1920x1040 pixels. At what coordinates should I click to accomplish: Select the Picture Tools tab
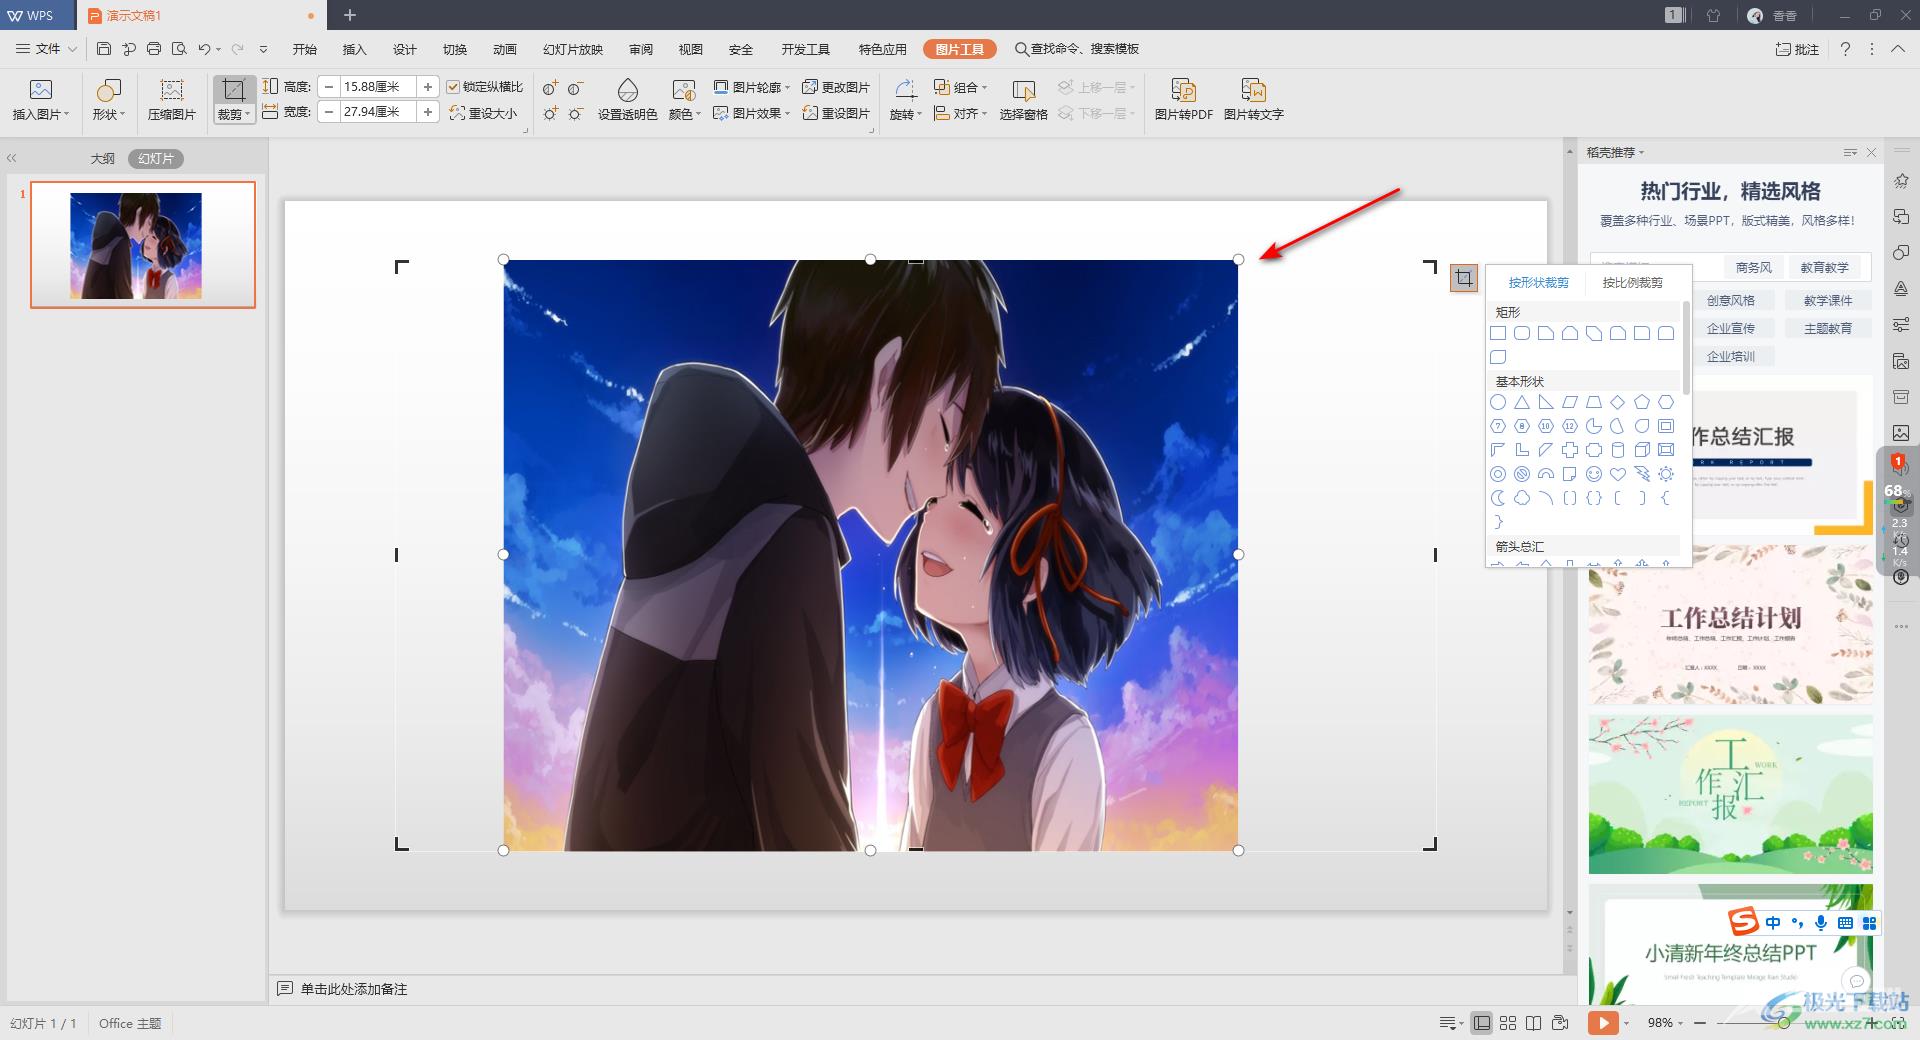click(x=960, y=49)
